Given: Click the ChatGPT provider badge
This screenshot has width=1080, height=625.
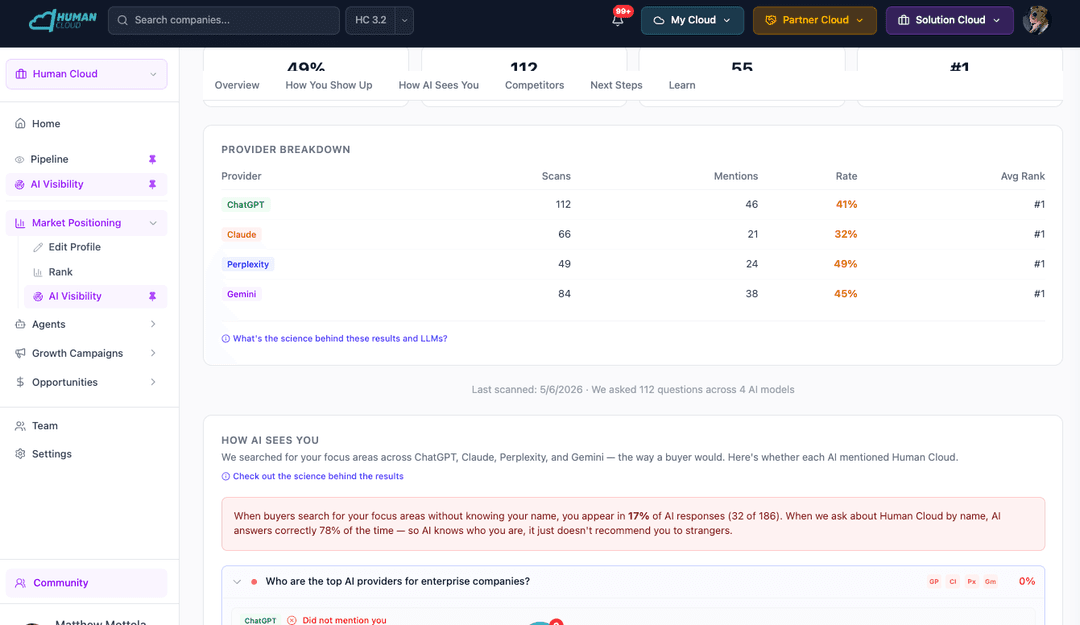Looking at the screenshot, I should coord(246,205).
